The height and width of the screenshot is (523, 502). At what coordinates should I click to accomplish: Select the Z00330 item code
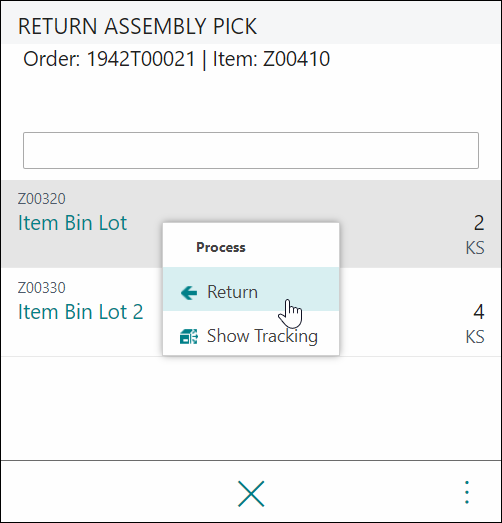pos(42,288)
